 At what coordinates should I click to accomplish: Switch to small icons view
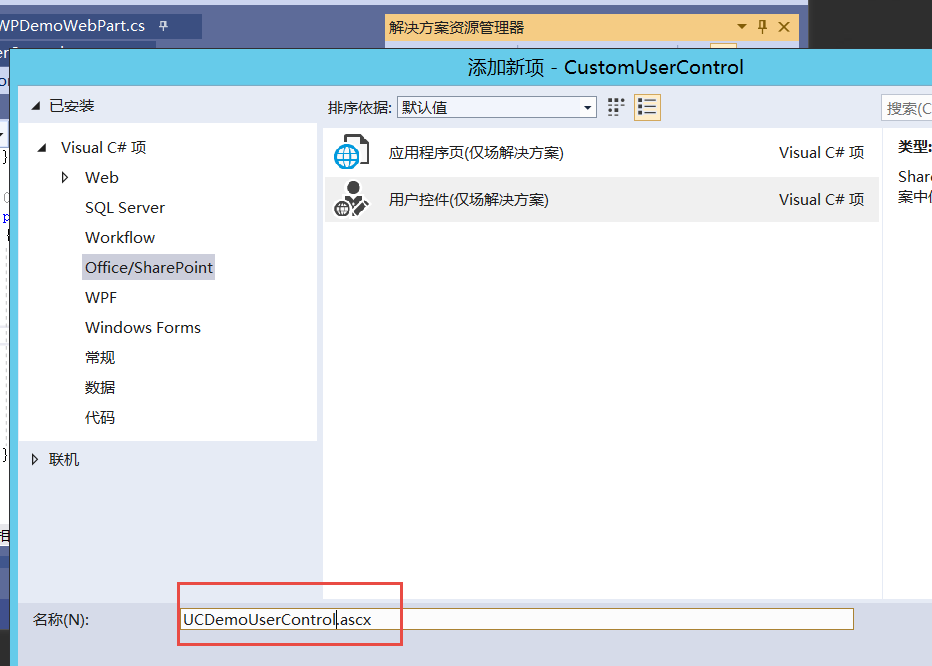(x=616, y=108)
